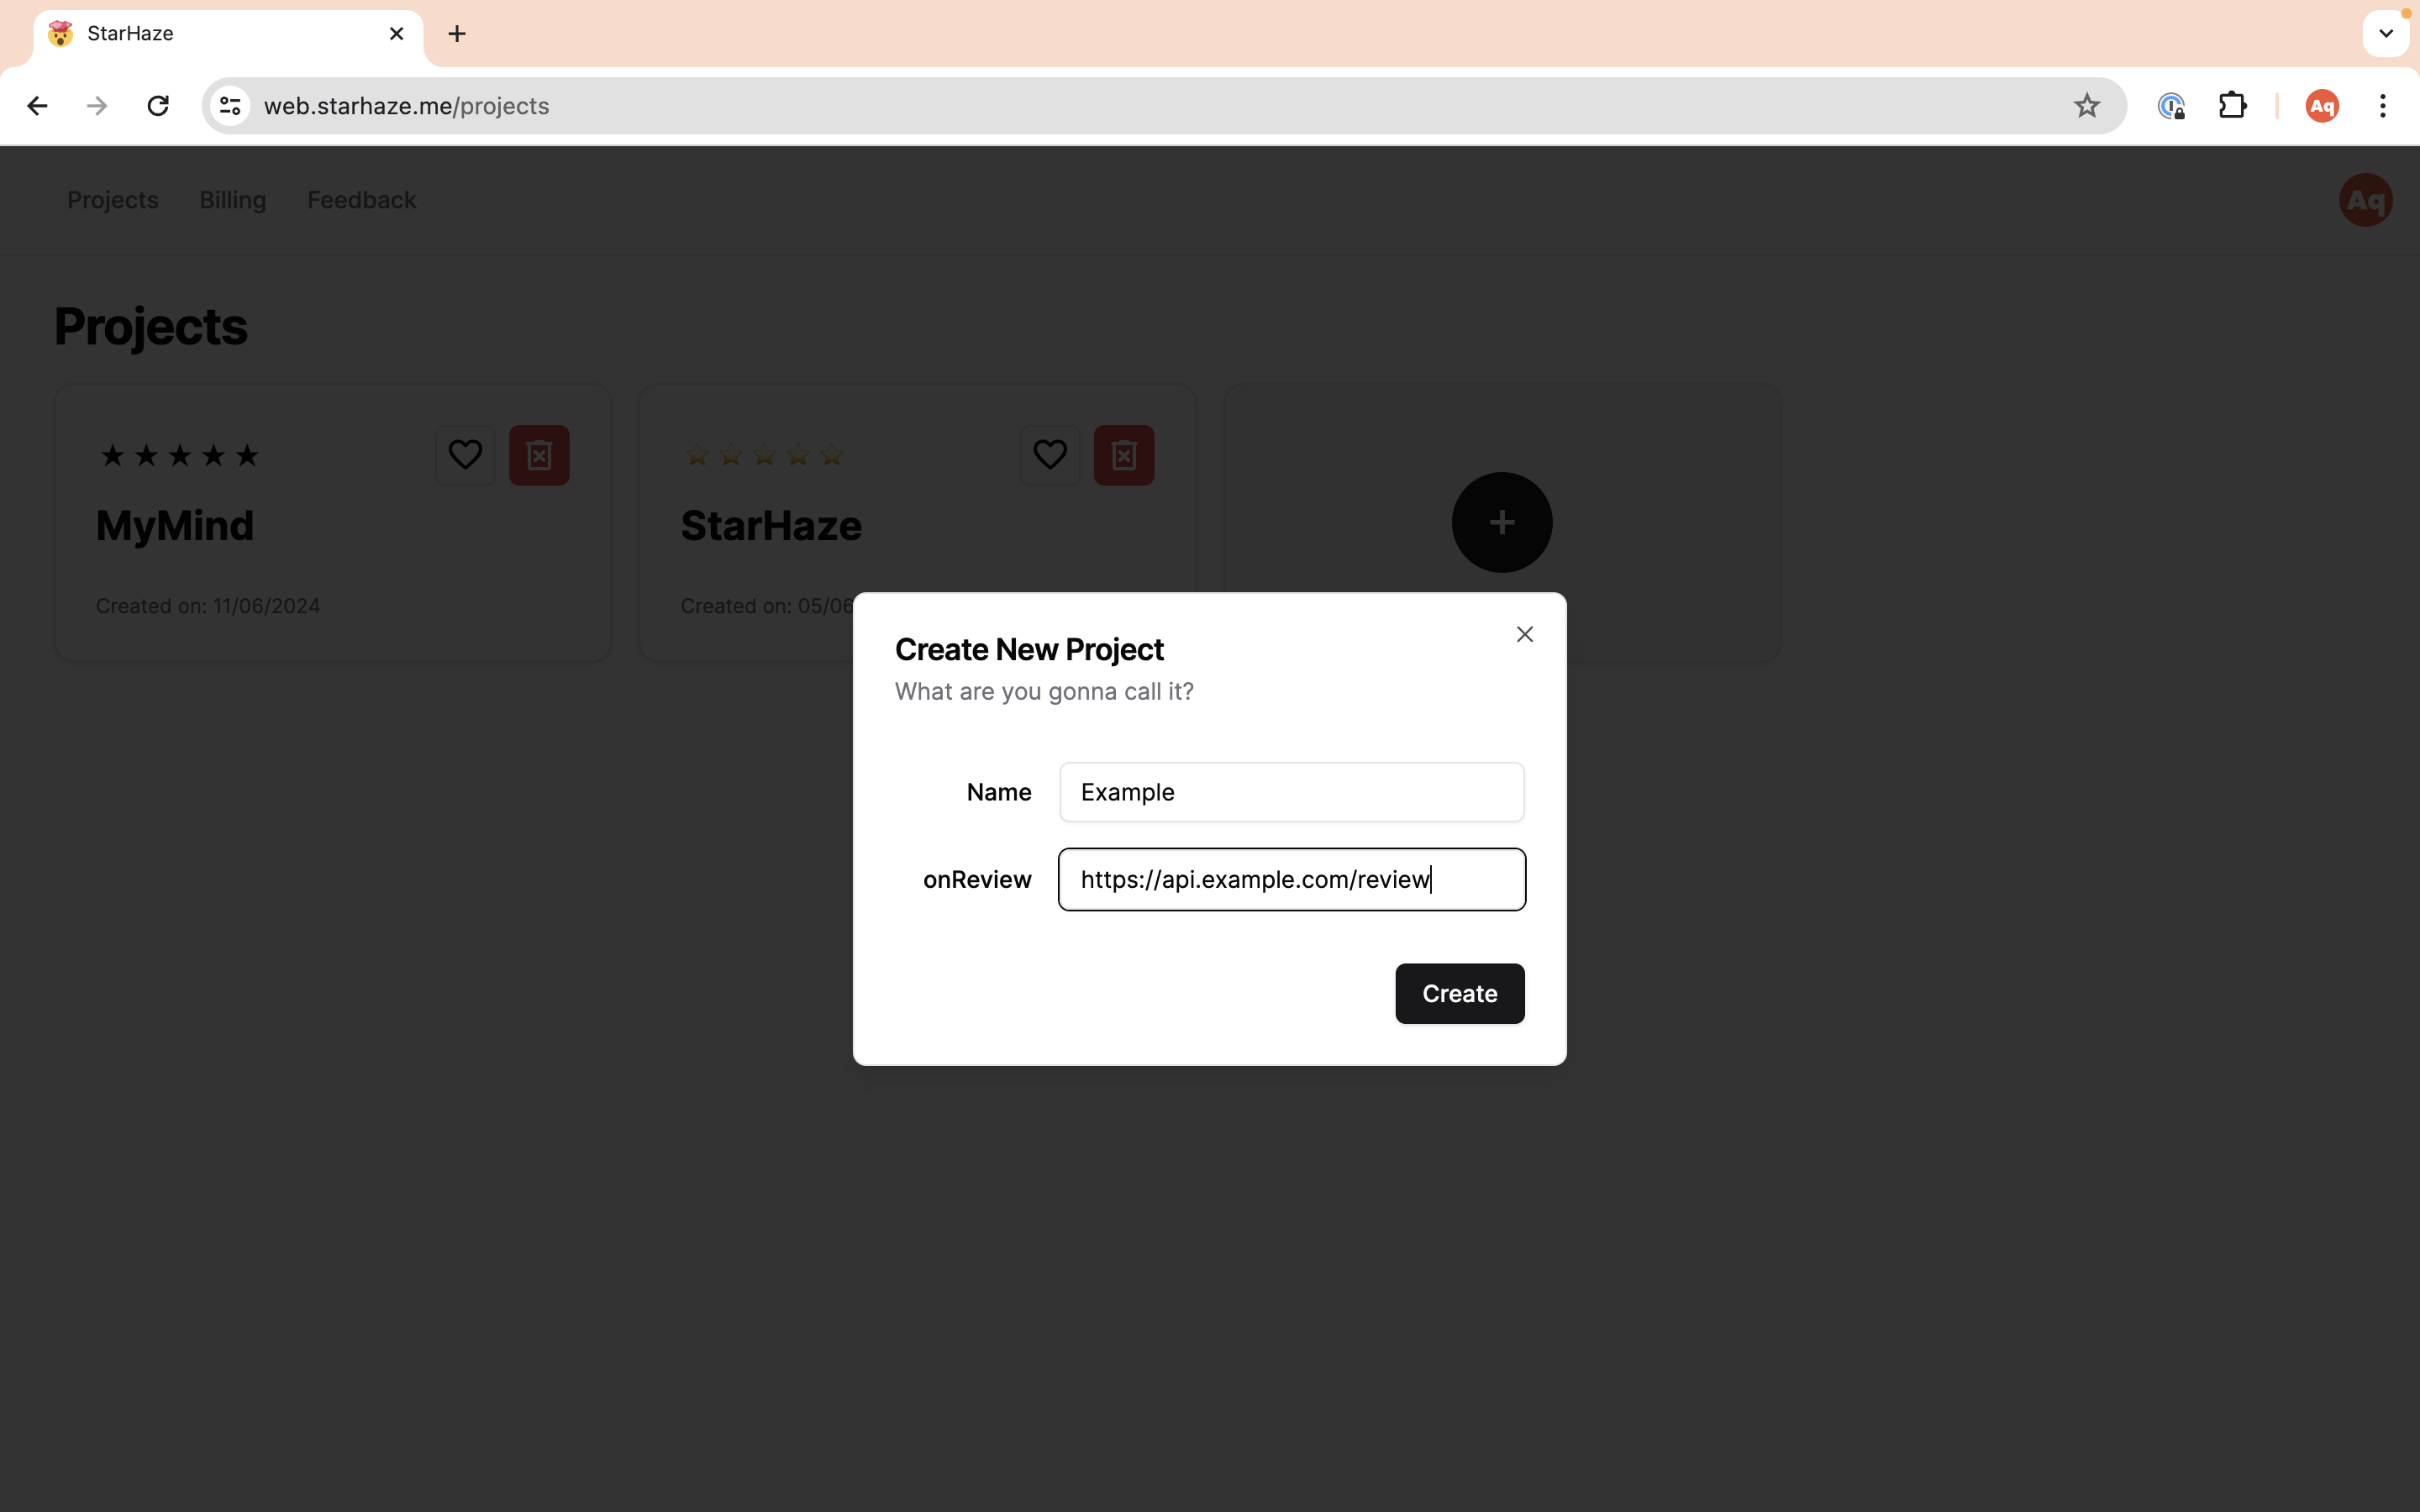2420x1512 pixels.
Task: Click the Name field label
Action: [998, 792]
